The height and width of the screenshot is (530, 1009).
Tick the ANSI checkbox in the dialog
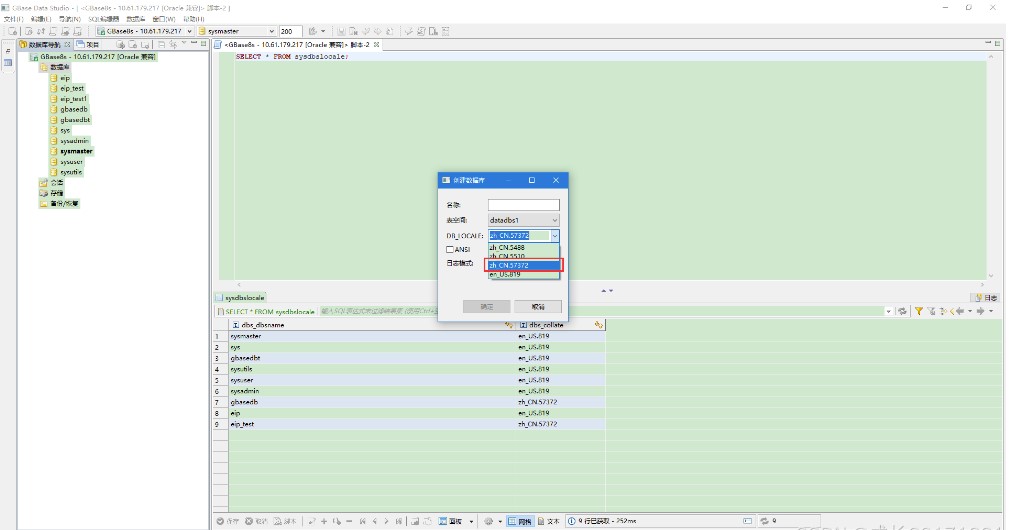450,250
